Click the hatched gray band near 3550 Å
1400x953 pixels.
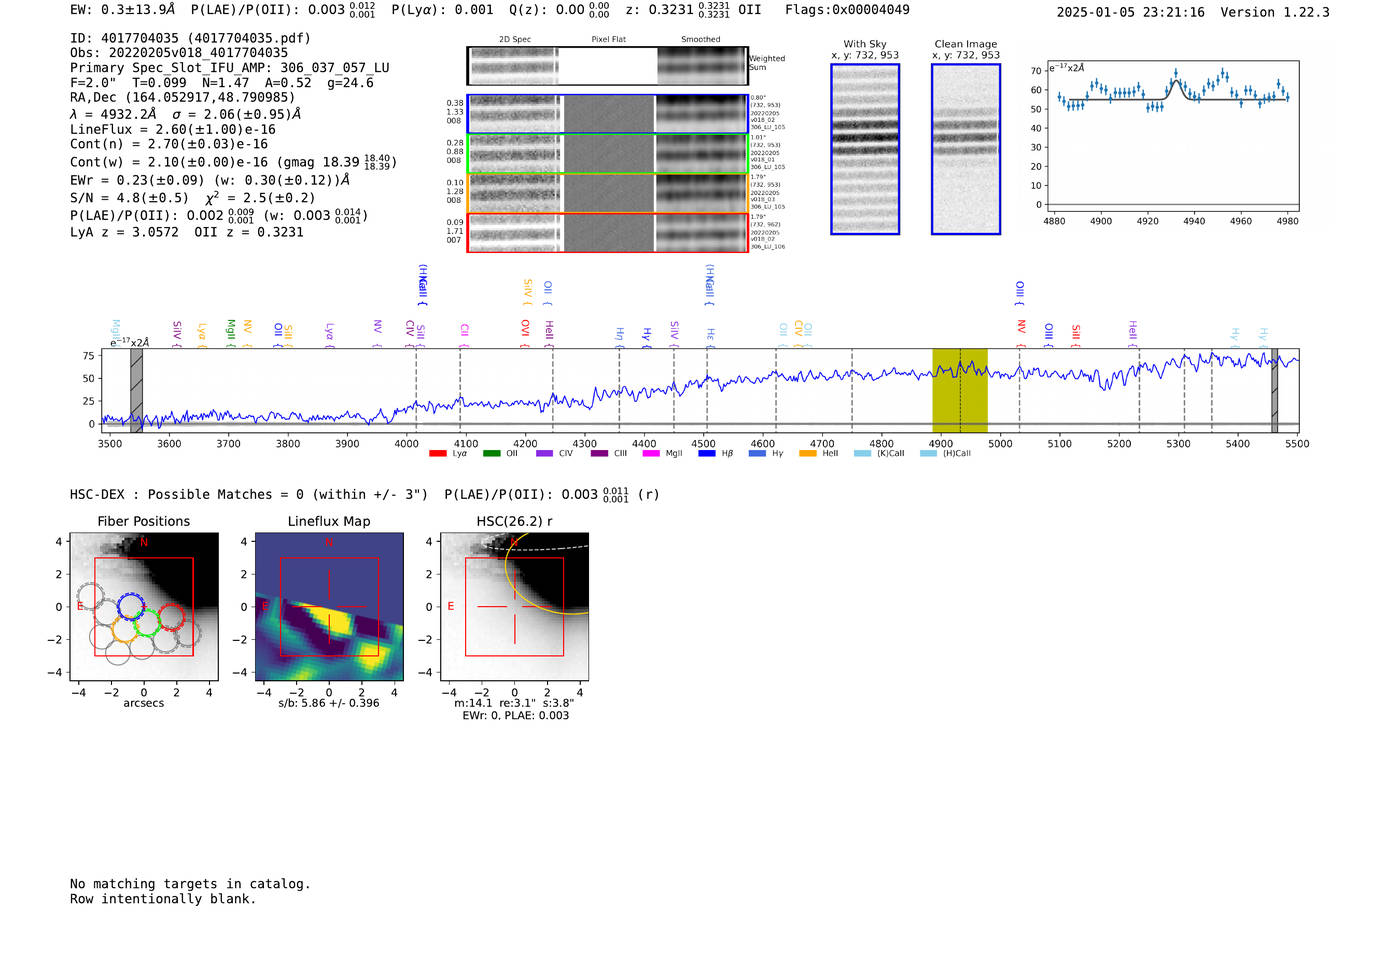(136, 390)
